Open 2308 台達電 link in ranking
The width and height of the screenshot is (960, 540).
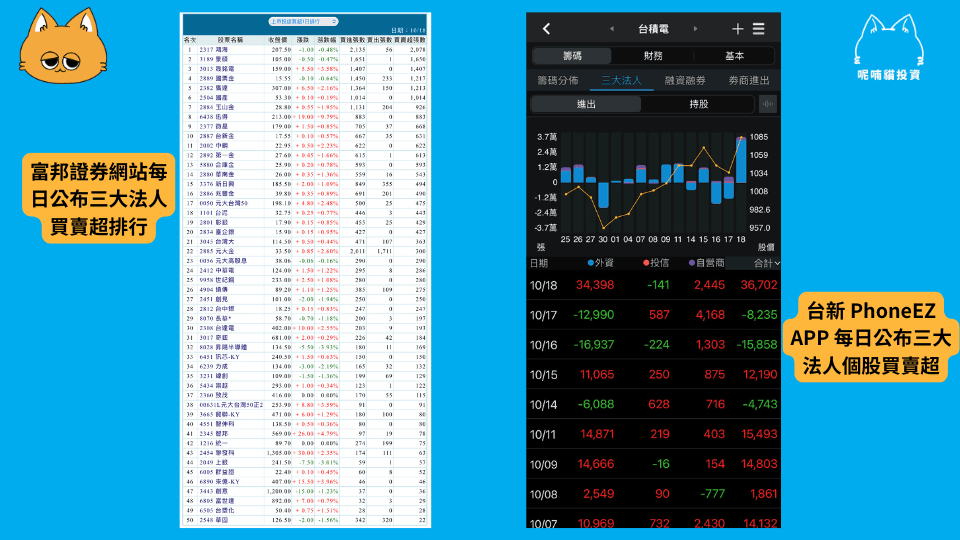pos(216,328)
